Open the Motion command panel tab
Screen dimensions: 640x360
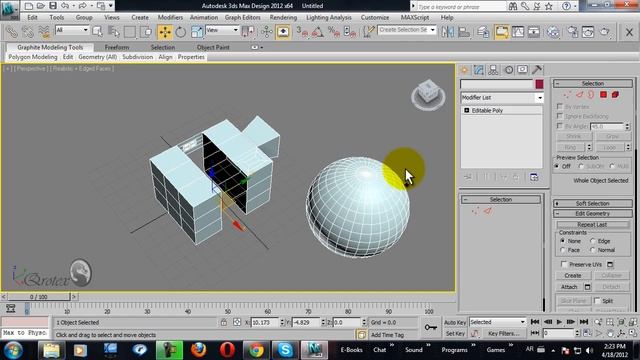(x=509, y=70)
